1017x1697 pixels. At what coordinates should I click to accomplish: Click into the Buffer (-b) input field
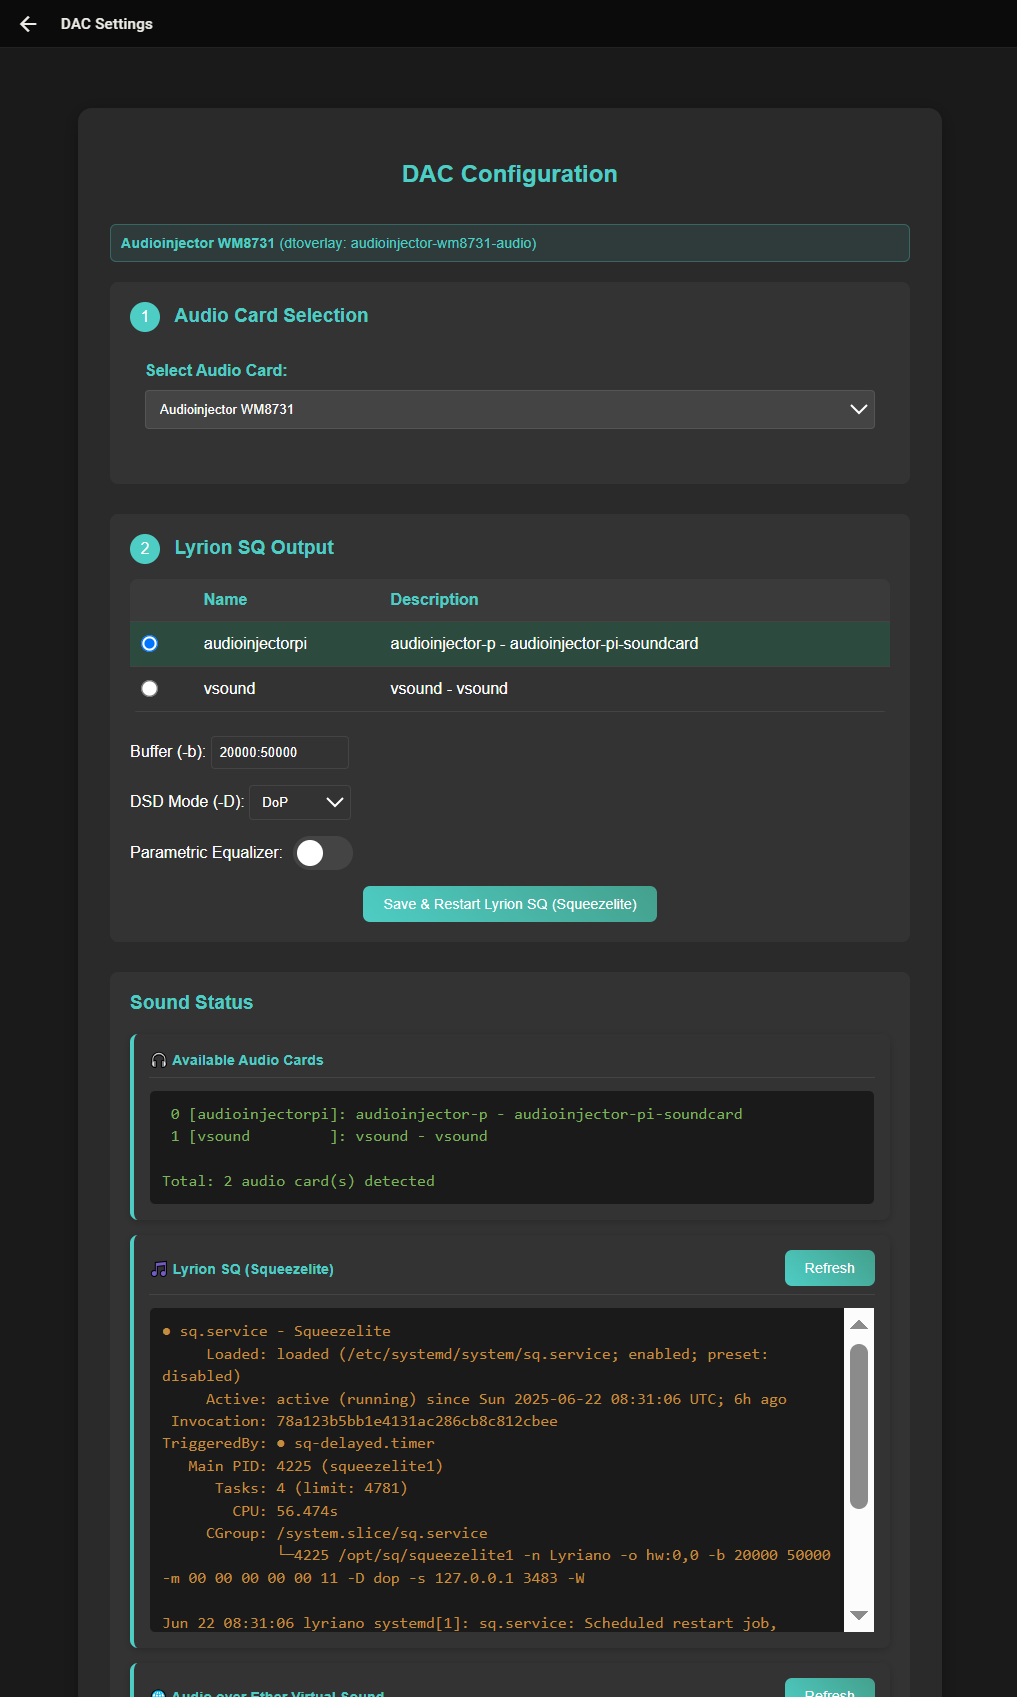coord(280,752)
